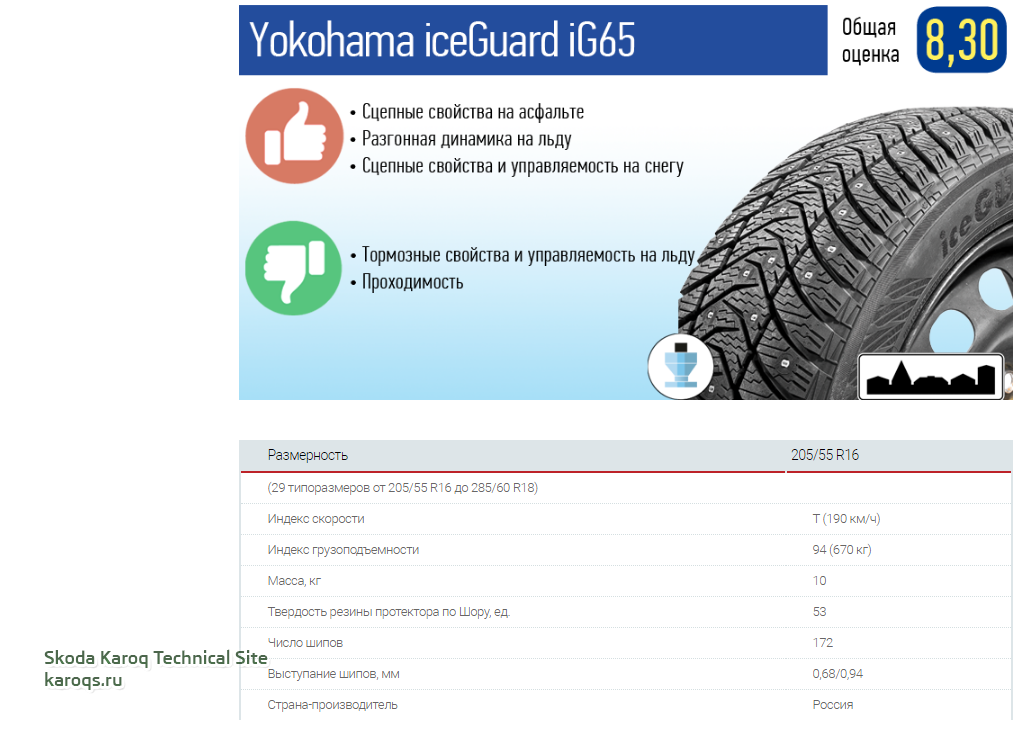Click the Yokohama iceGuard iG65 title
1015x731 pixels.
tap(442, 39)
